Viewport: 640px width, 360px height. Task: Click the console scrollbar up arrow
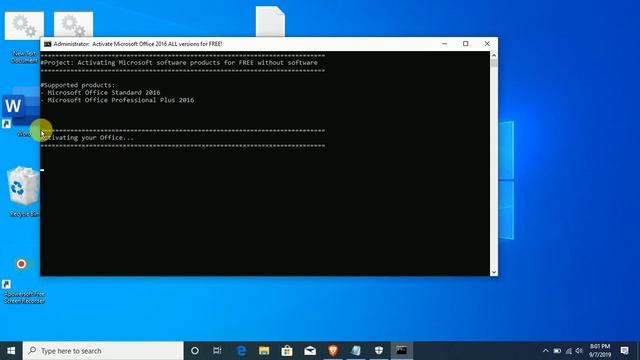[494, 55]
